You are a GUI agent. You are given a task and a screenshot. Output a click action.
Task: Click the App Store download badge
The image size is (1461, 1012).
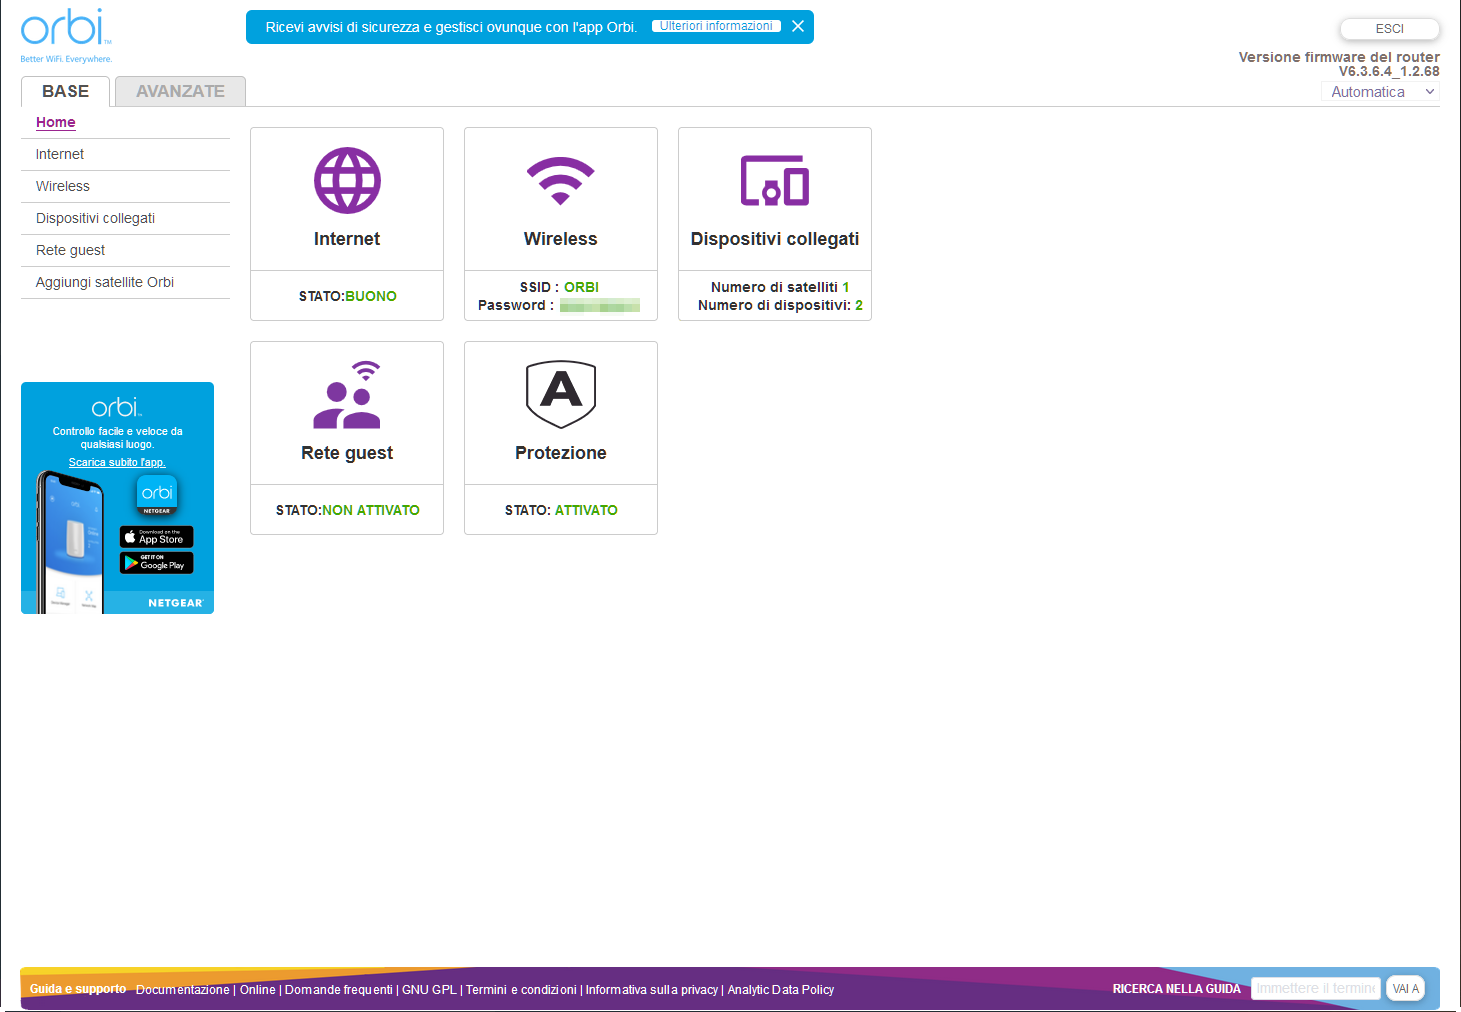pyautogui.click(x=156, y=537)
